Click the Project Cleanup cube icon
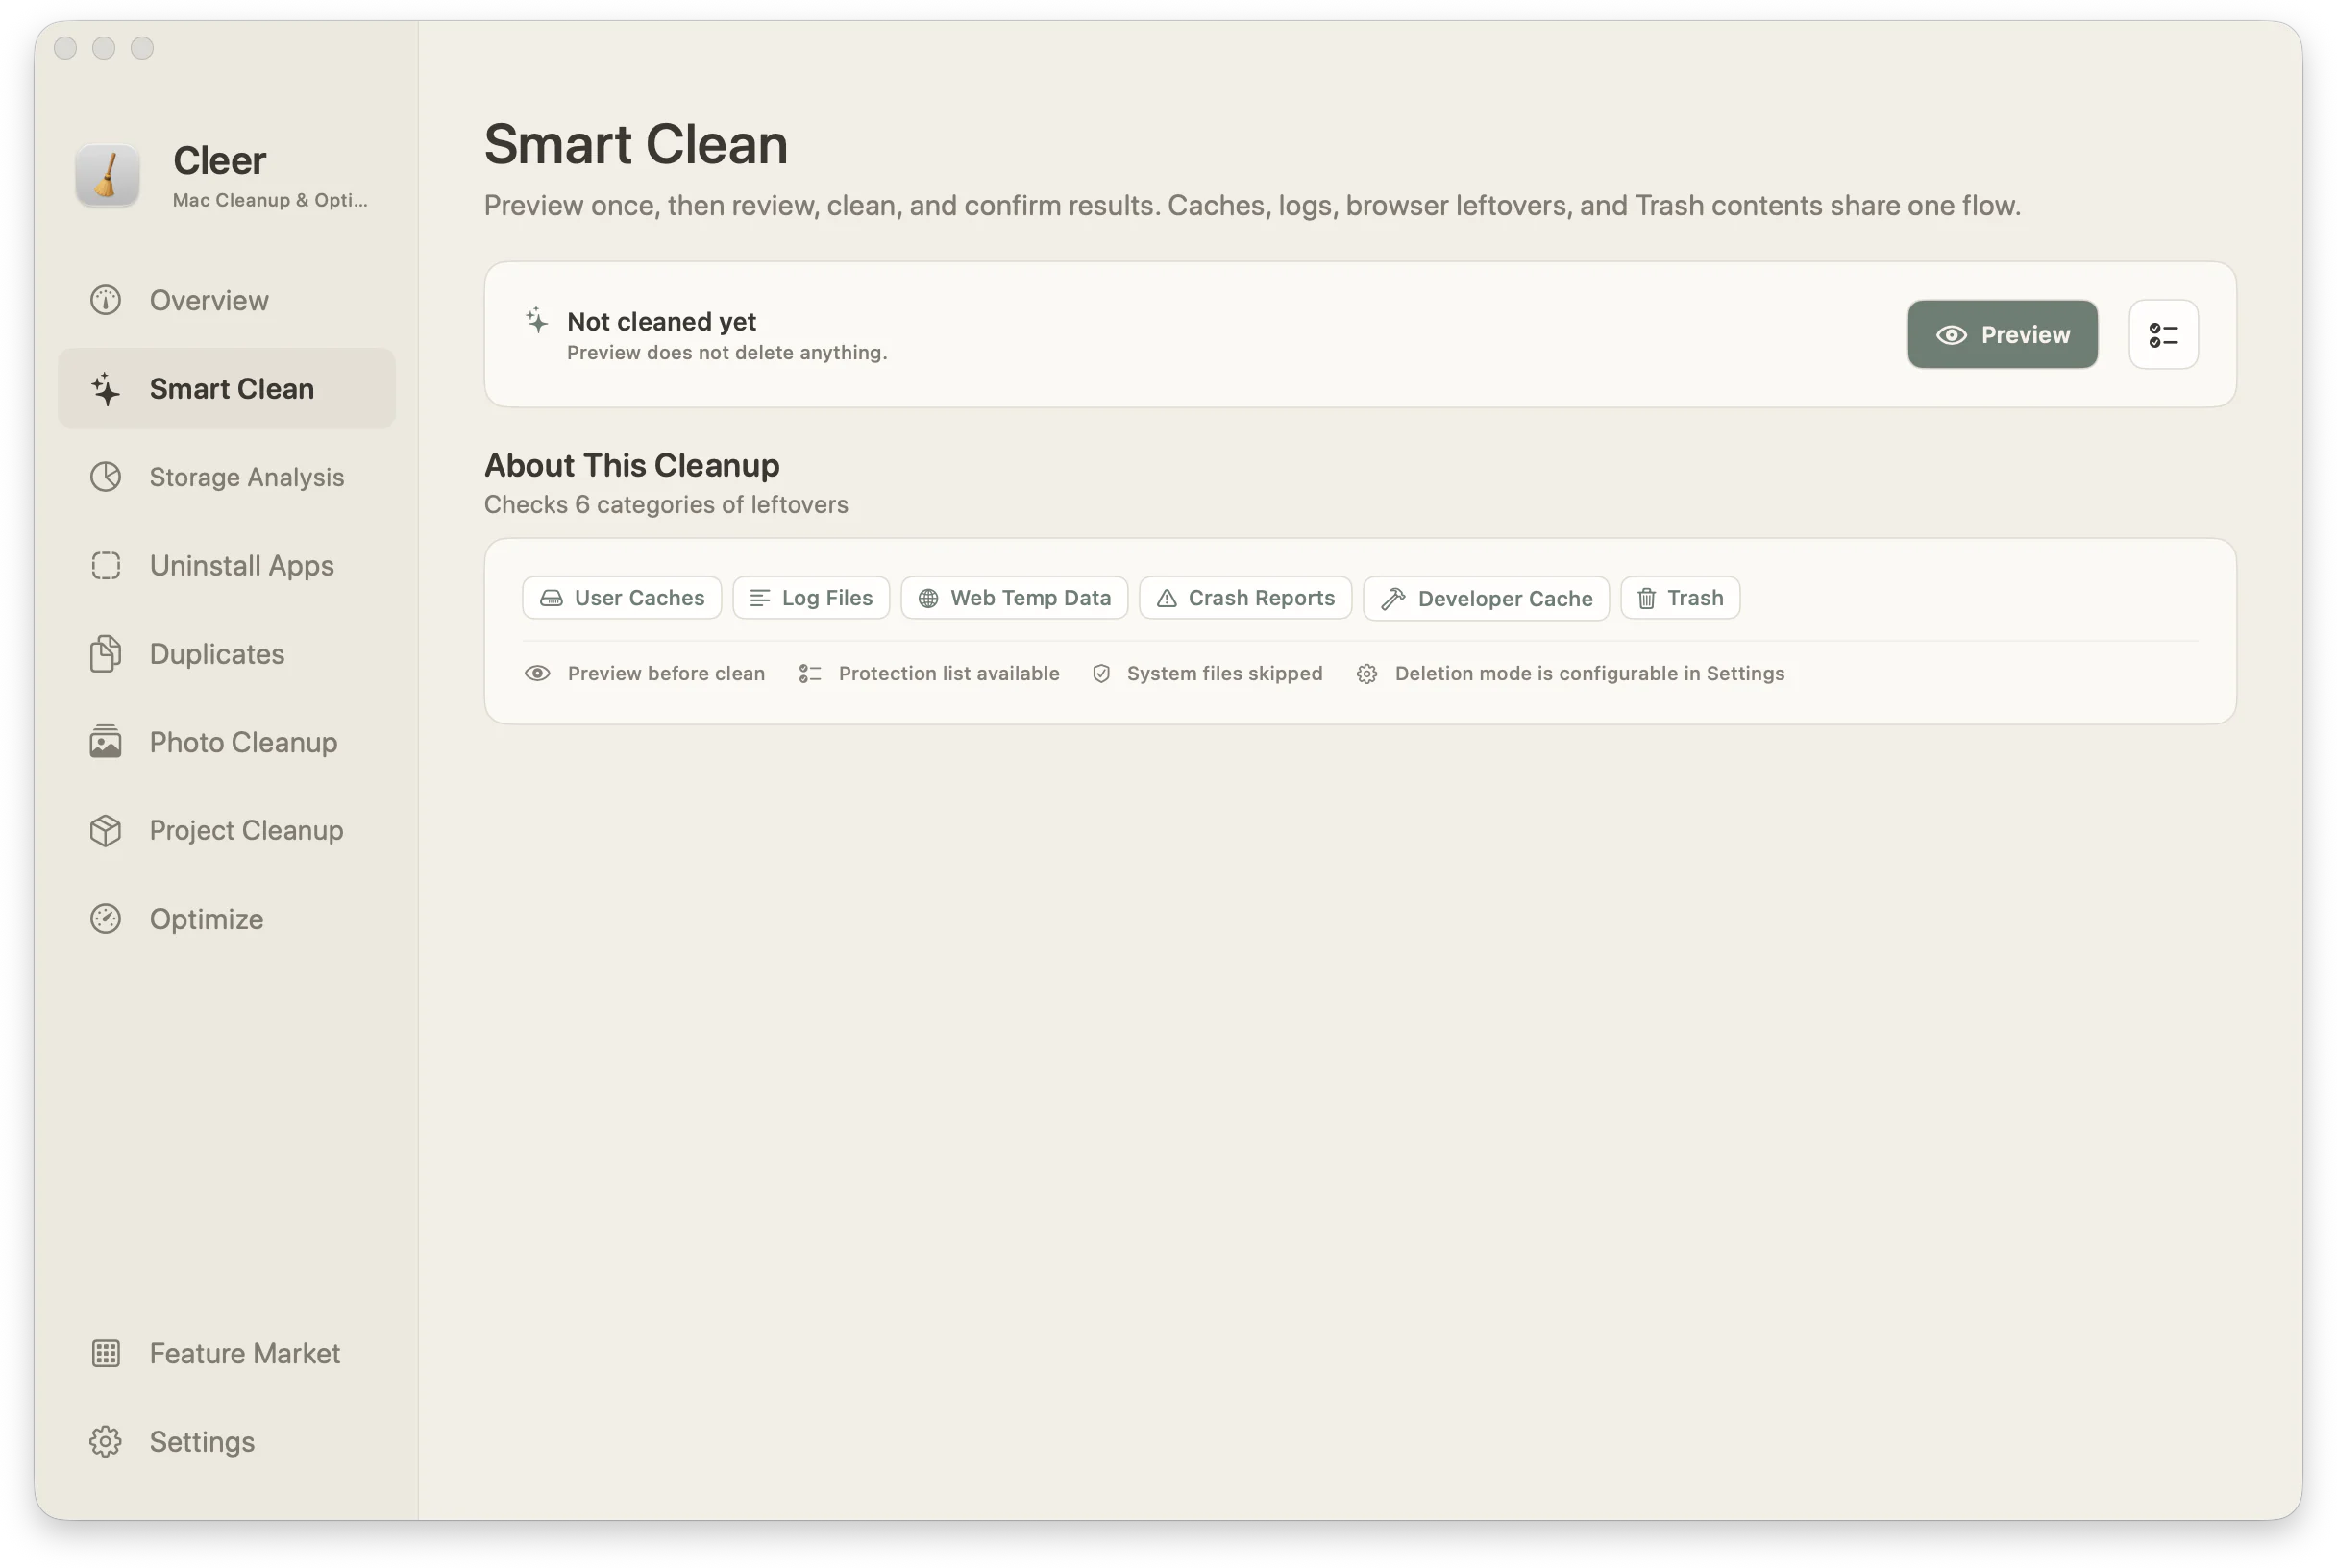This screenshot has width=2337, height=1568. tap(105, 830)
